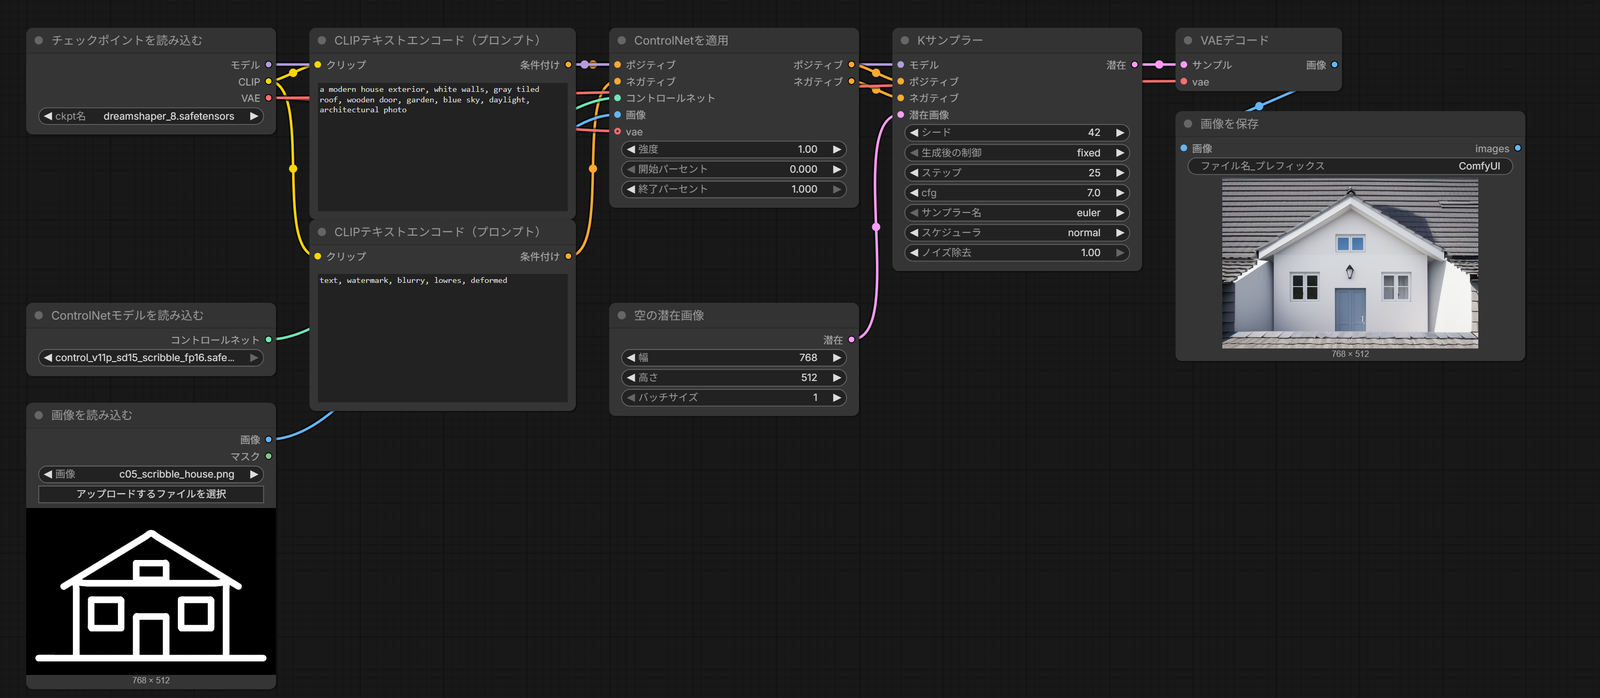1600x698 pixels.
Task: Click the Kサンプラー node title
Action: (950, 41)
